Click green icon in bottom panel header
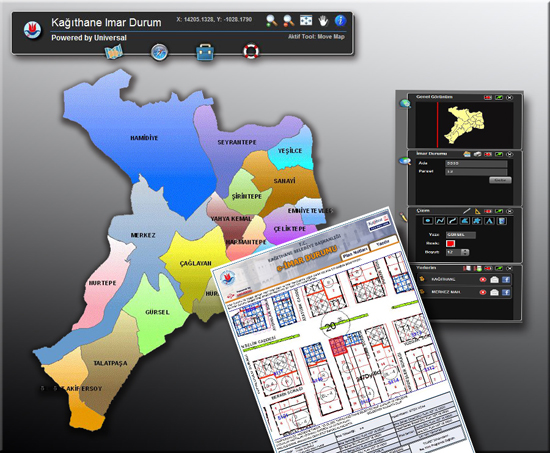 pos(499,268)
